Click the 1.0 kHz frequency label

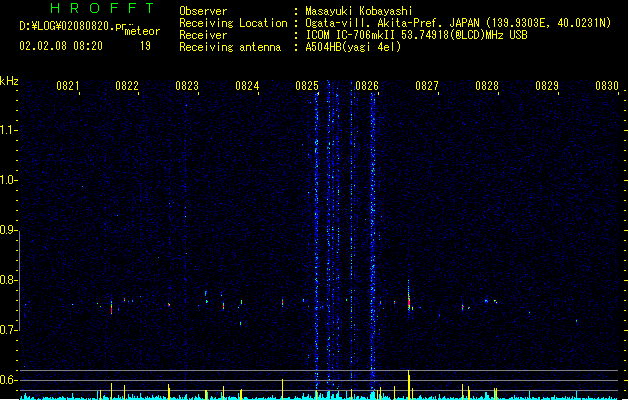pyautogui.click(x=8, y=180)
